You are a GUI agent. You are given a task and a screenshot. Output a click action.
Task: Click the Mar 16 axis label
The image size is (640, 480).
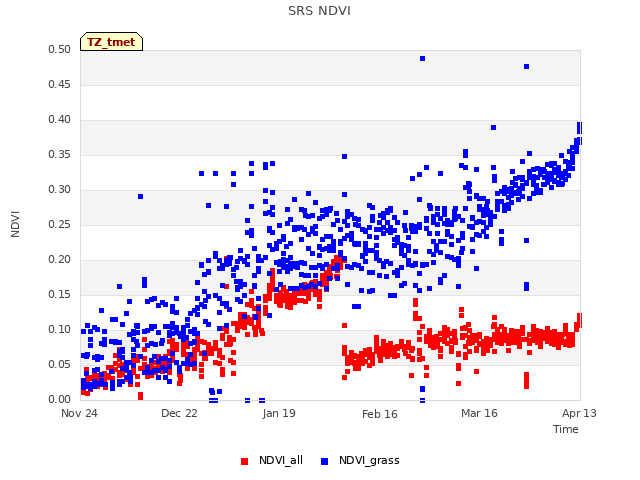point(479,413)
